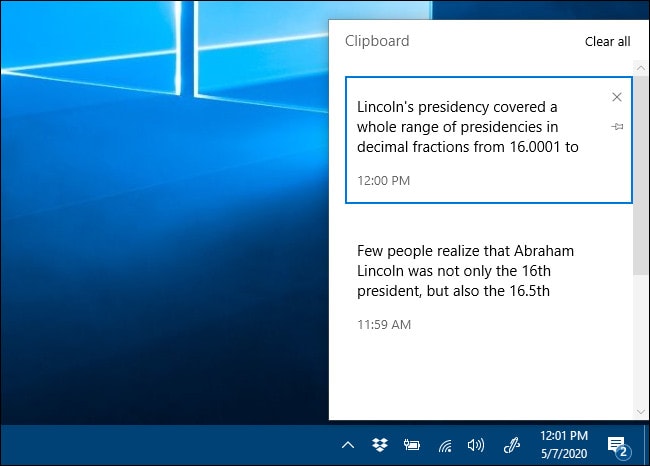This screenshot has height=466, width=650.
Task: Open the Action Center notifications icon
Action: (617, 445)
